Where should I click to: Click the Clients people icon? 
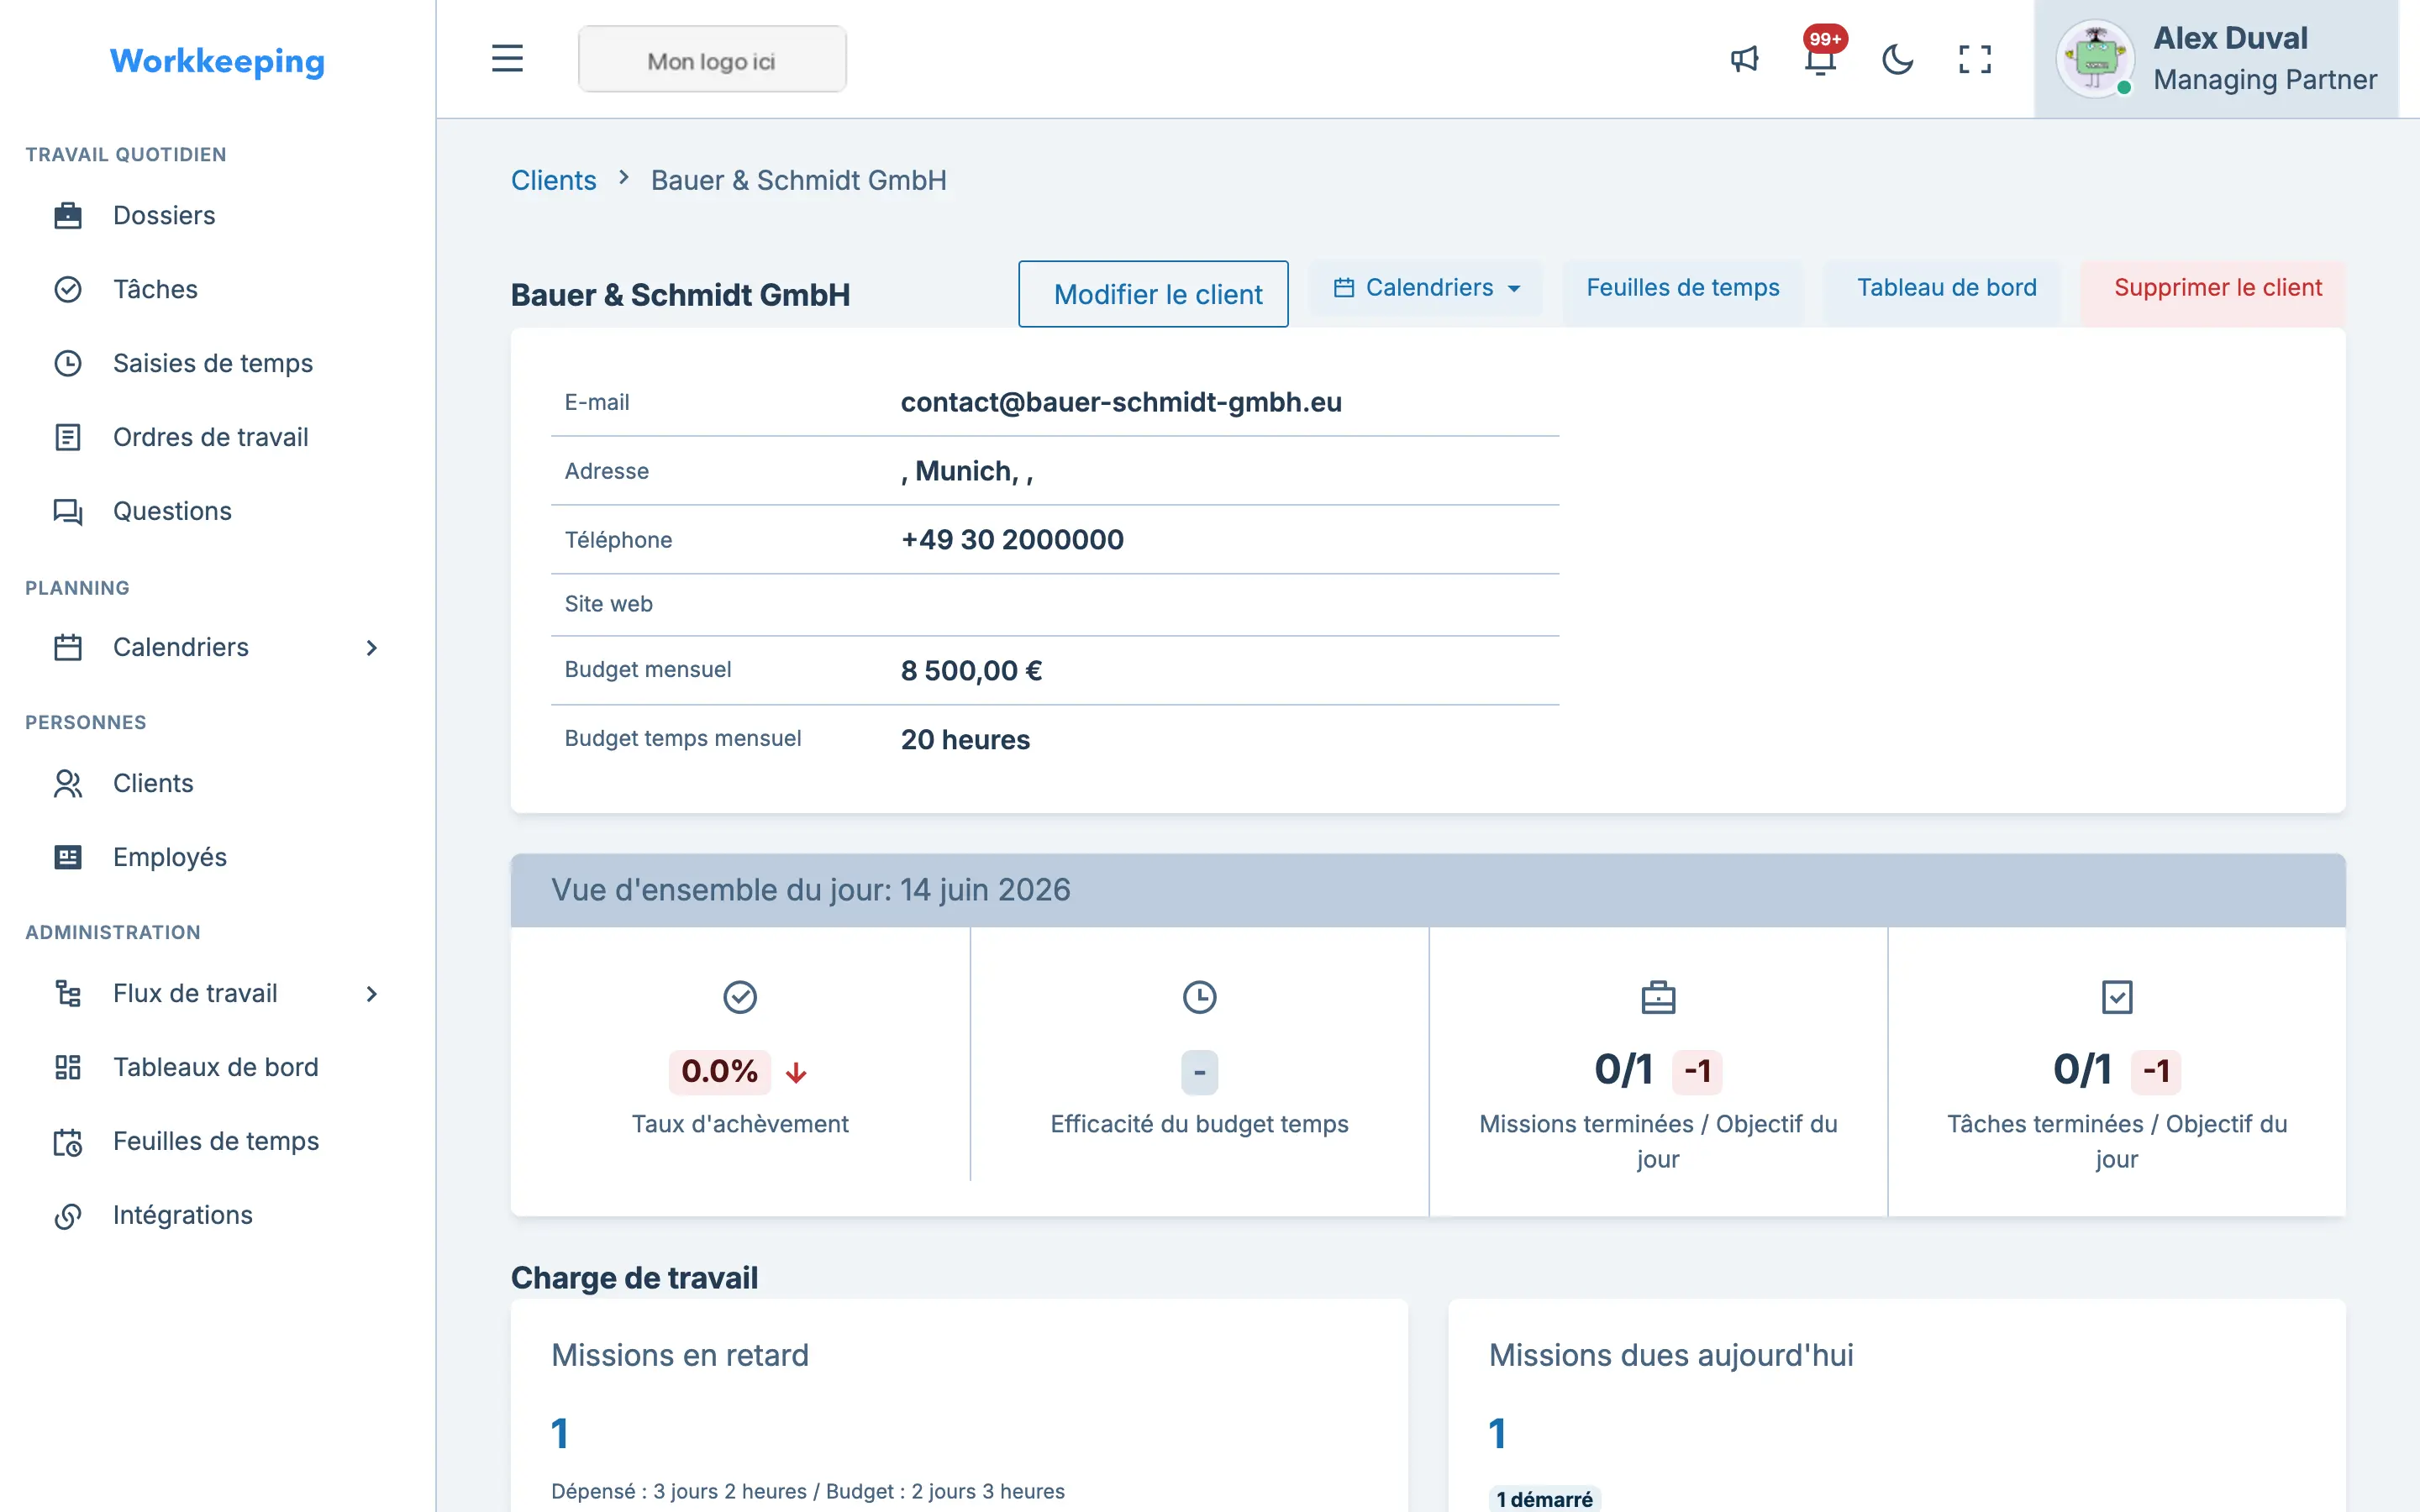tap(68, 784)
